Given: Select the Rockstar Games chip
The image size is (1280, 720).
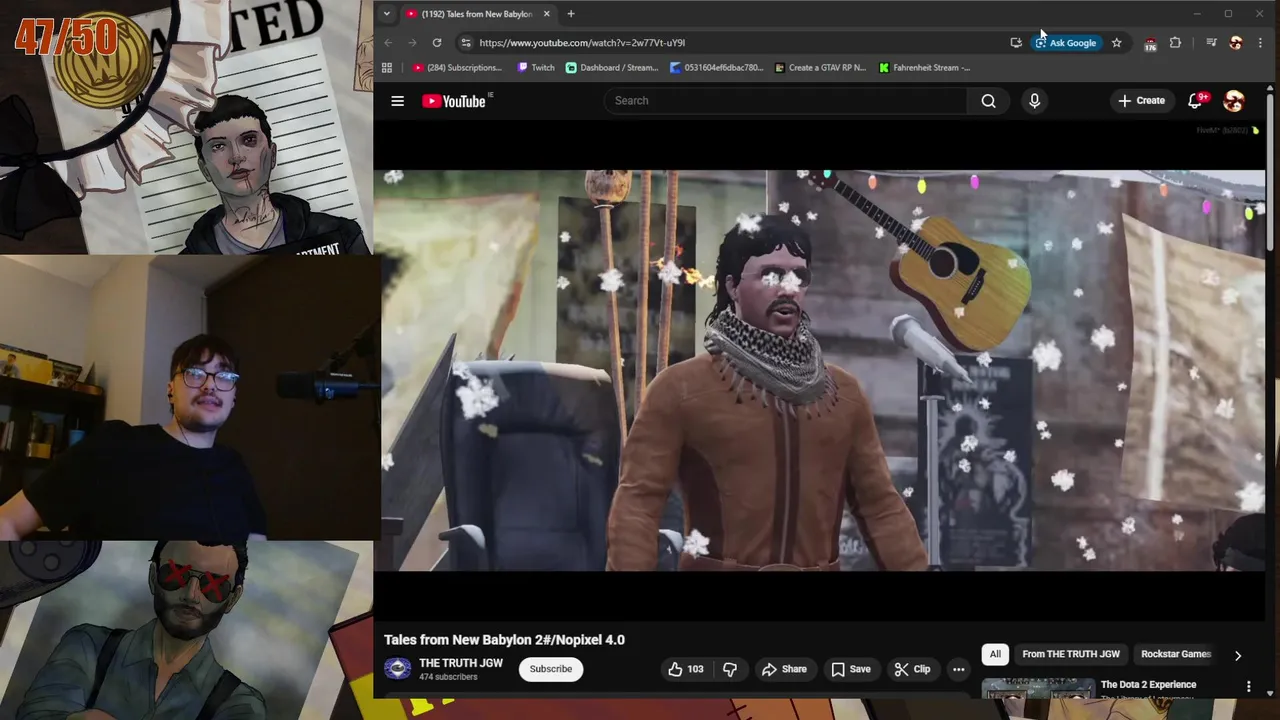Looking at the screenshot, I should 1176,654.
